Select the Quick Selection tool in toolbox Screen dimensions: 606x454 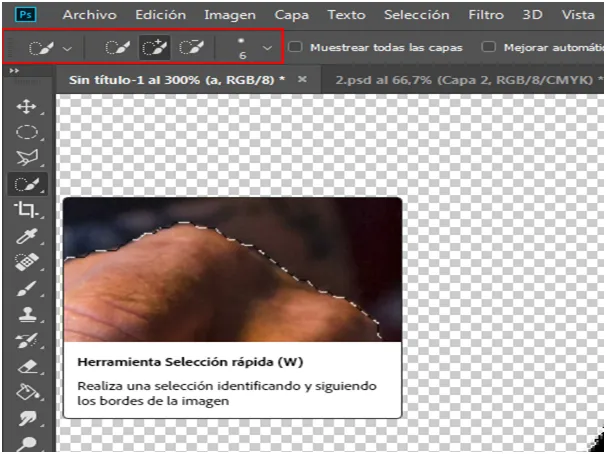click(x=26, y=184)
